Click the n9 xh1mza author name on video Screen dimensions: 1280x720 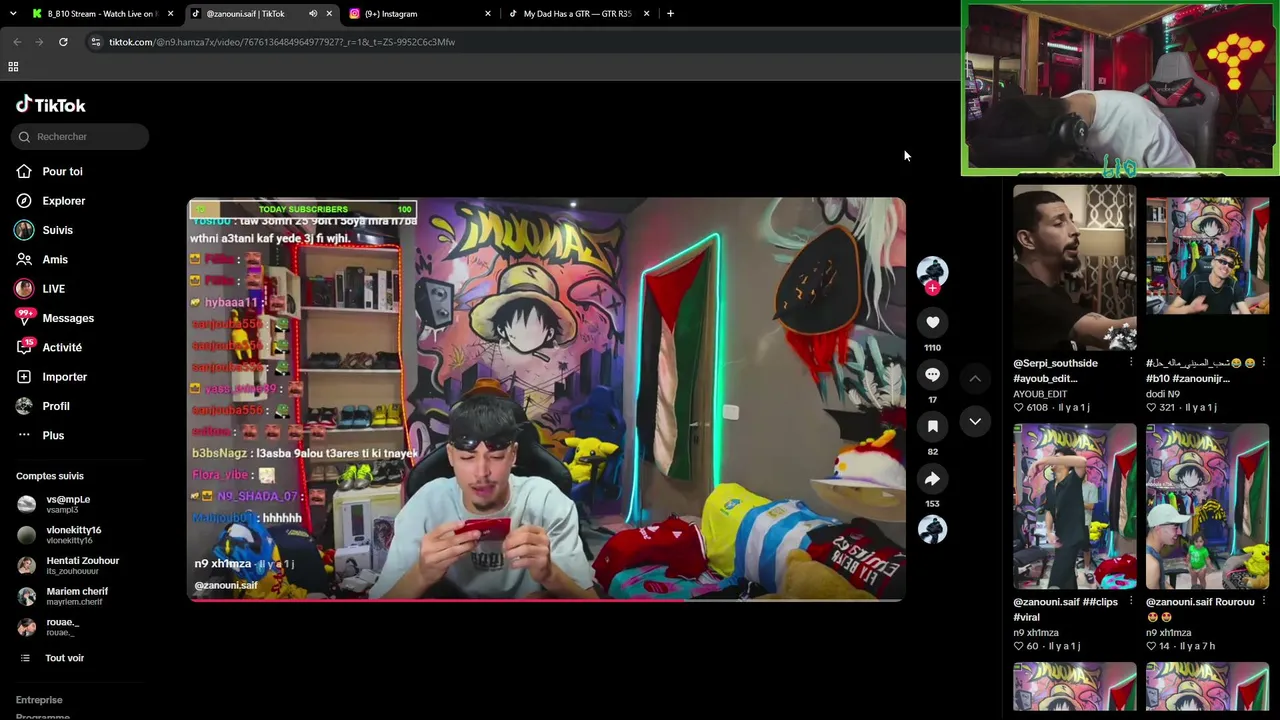click(x=223, y=564)
